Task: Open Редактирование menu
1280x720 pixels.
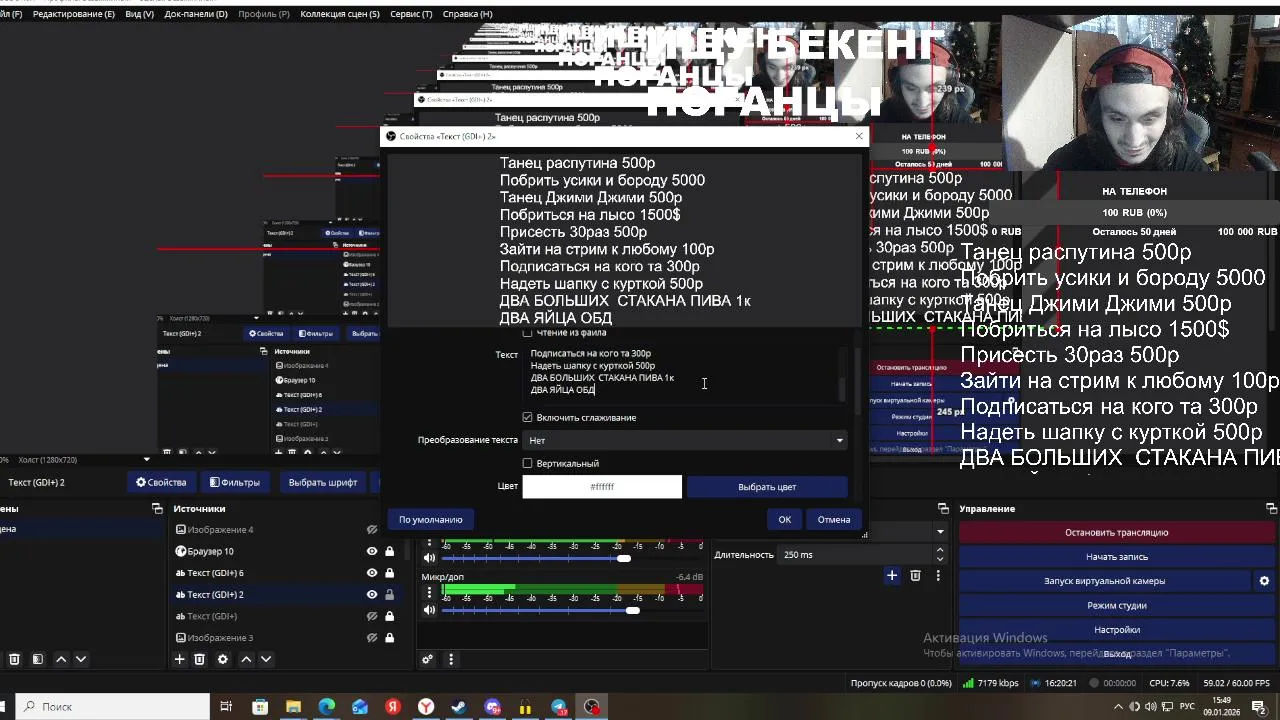Action: point(74,14)
